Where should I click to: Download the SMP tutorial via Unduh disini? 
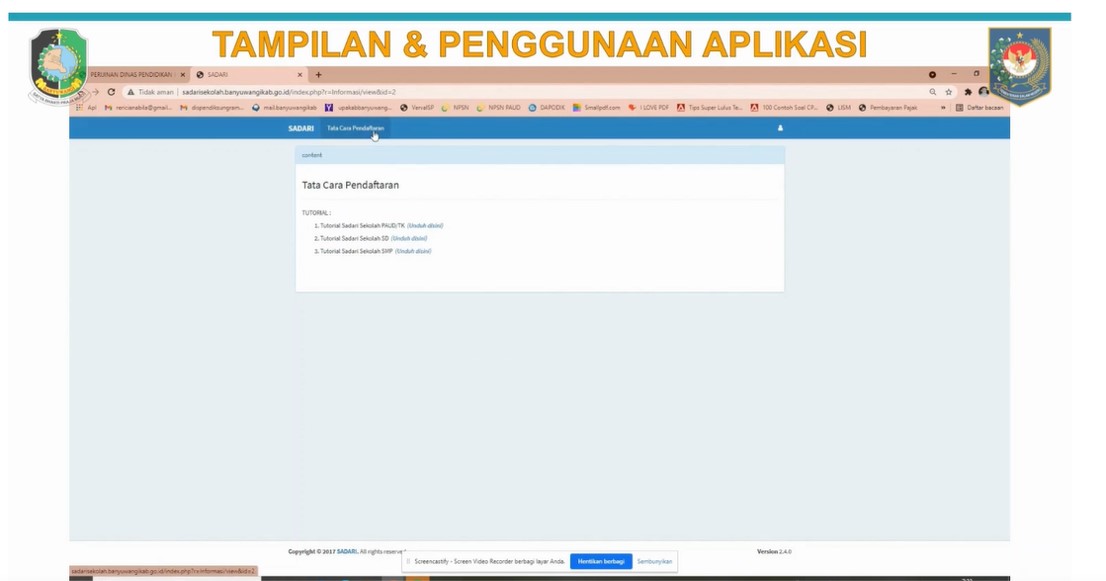pyautogui.click(x=413, y=252)
